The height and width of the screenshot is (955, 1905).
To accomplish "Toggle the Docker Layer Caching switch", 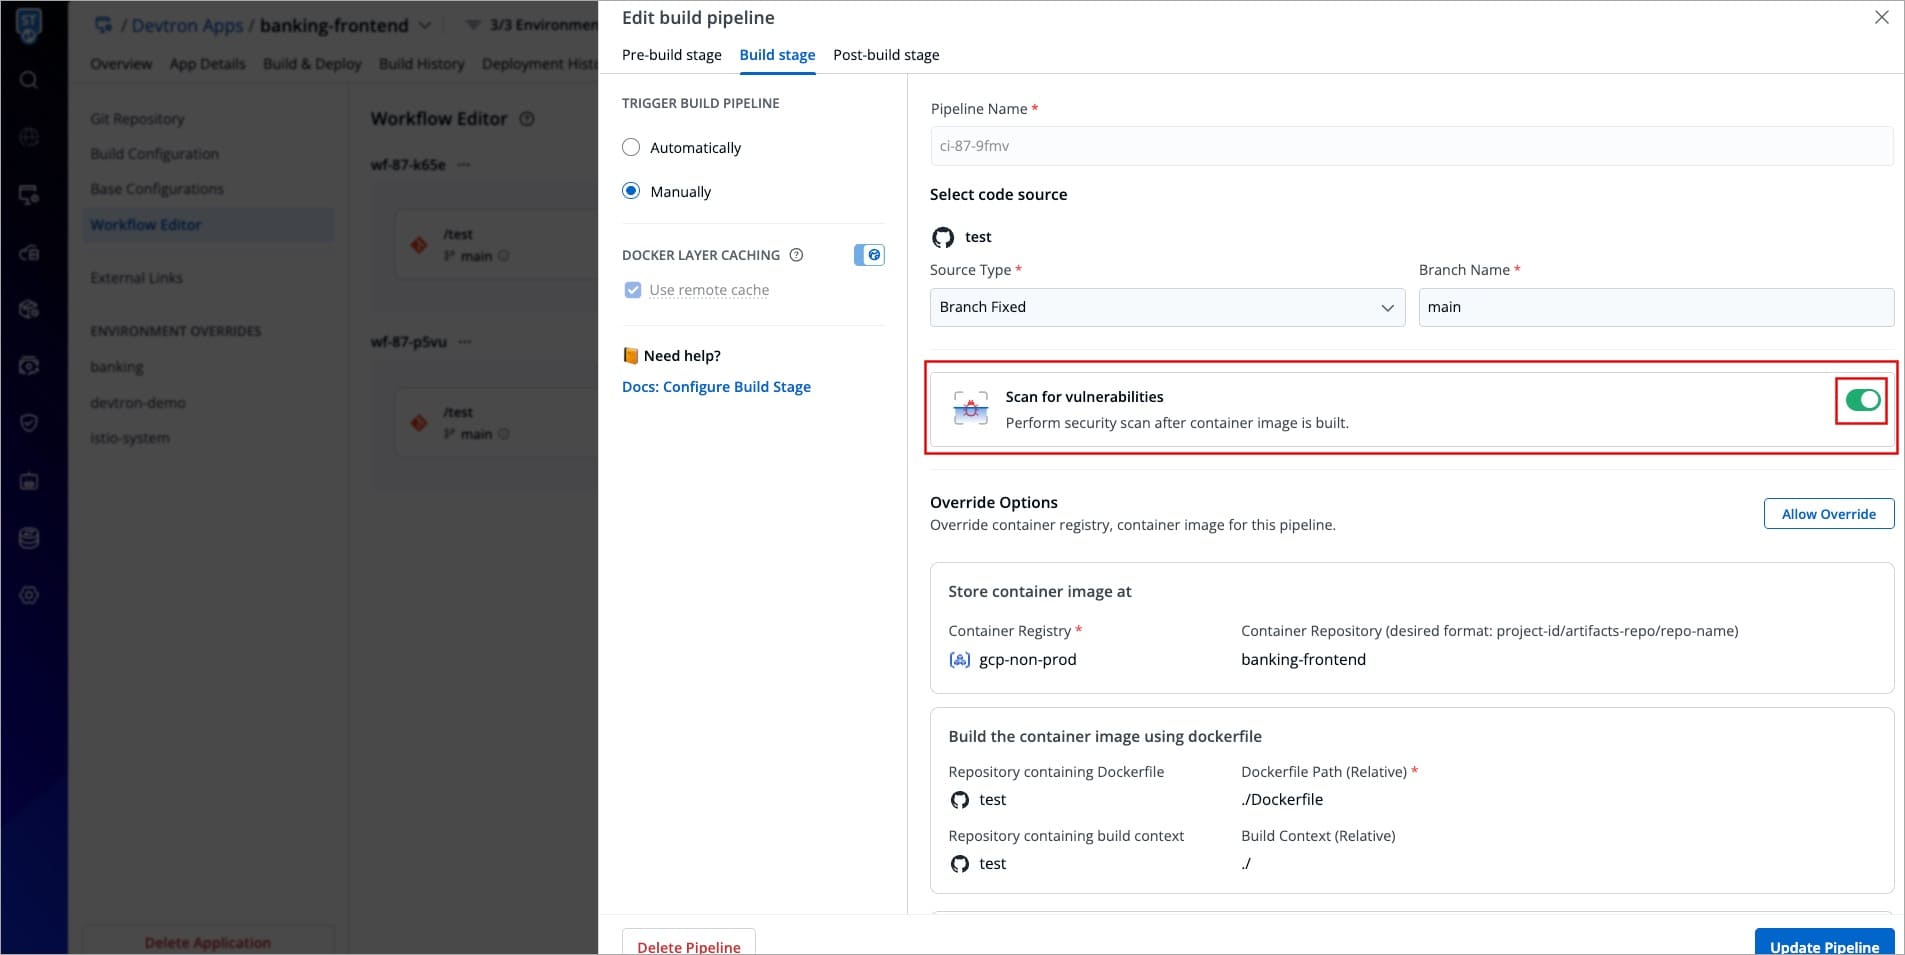I will 869,255.
